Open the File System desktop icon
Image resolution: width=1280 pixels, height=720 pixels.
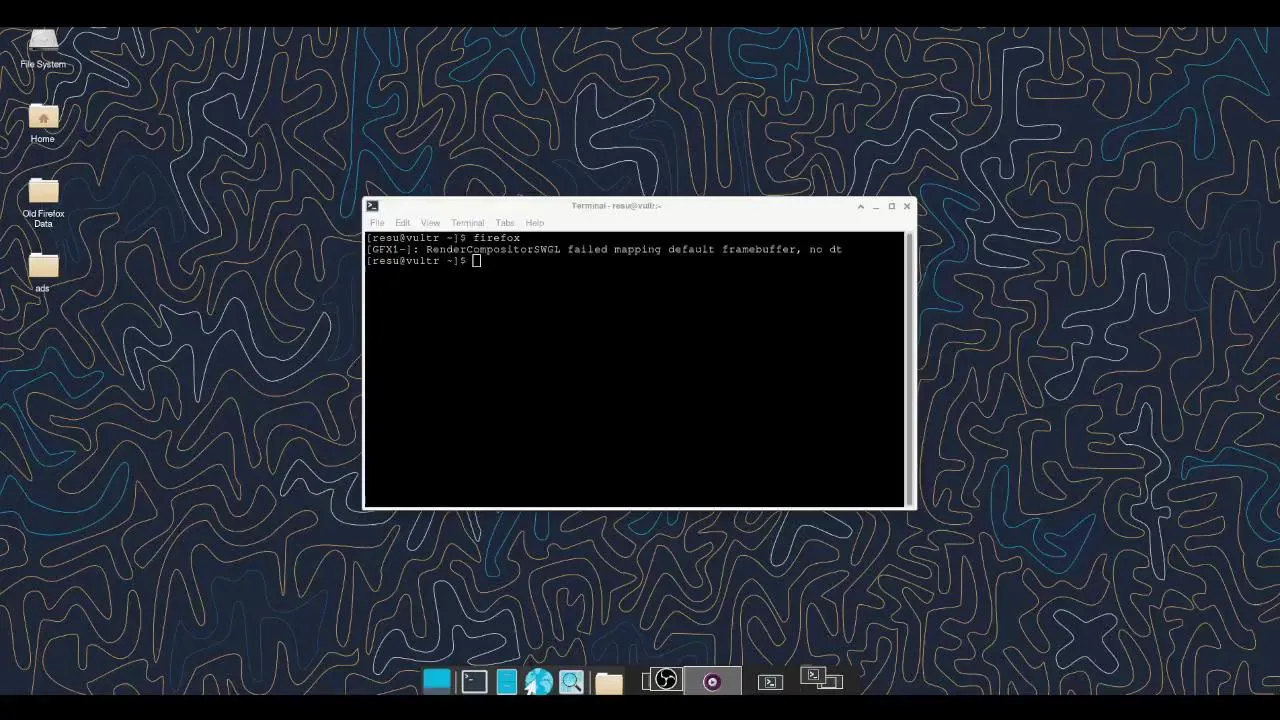43,48
